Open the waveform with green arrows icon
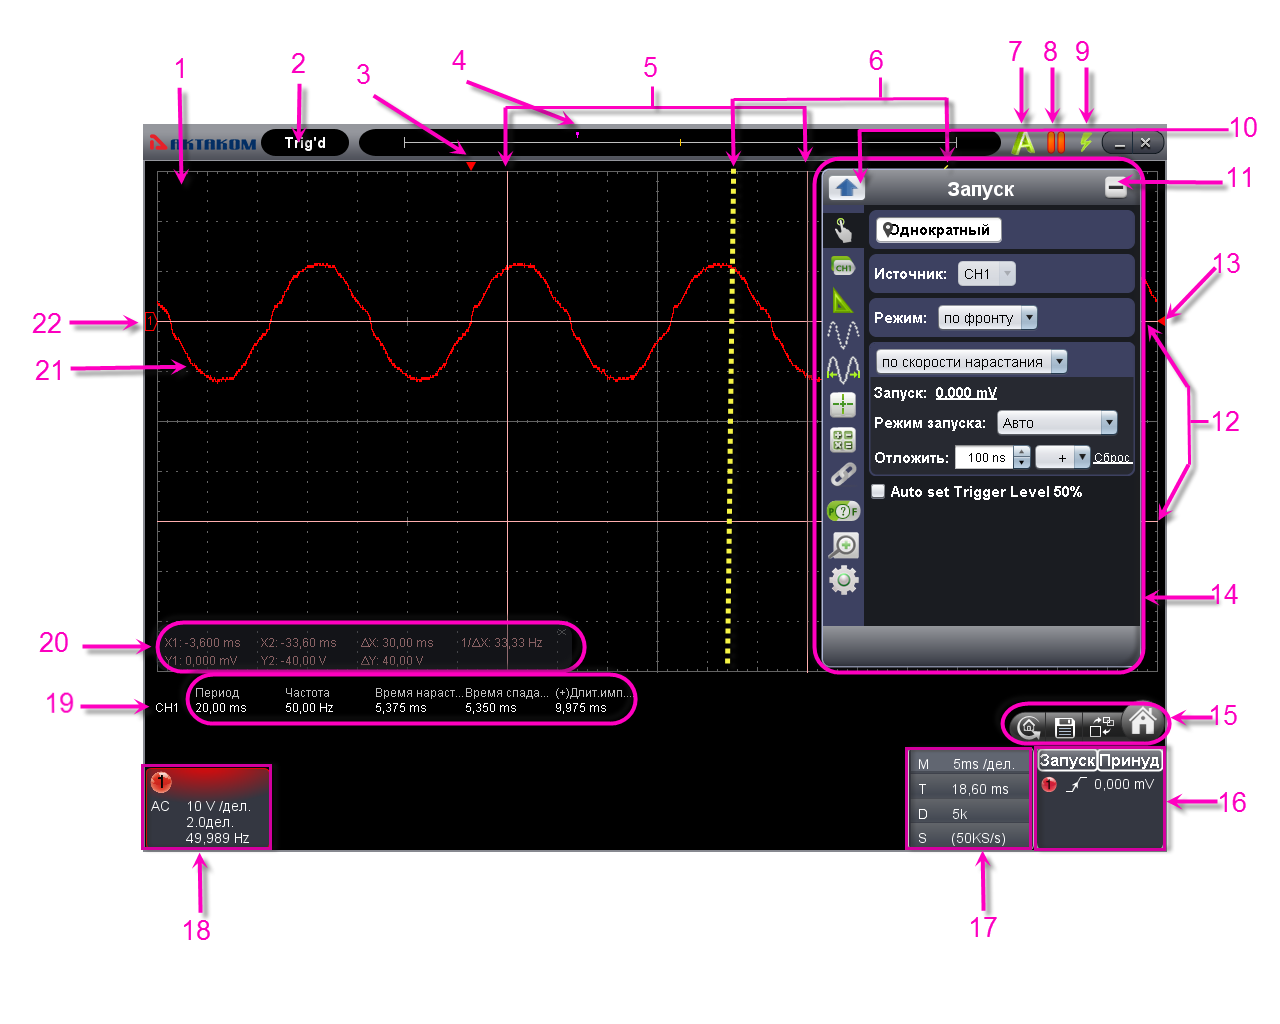1280x1024 pixels. pyautogui.click(x=843, y=369)
